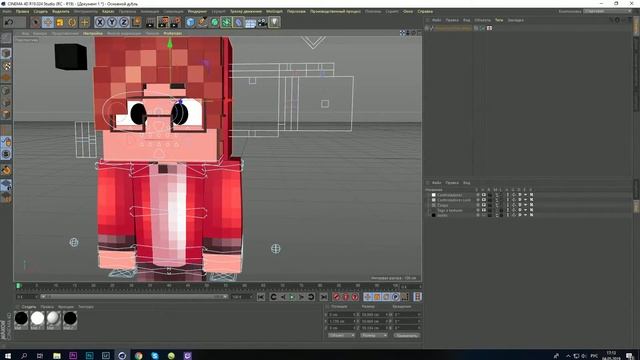The height and width of the screenshot is (360, 640).
Task: Switch to Polygons mode in left palette
Action: pos(6,115)
